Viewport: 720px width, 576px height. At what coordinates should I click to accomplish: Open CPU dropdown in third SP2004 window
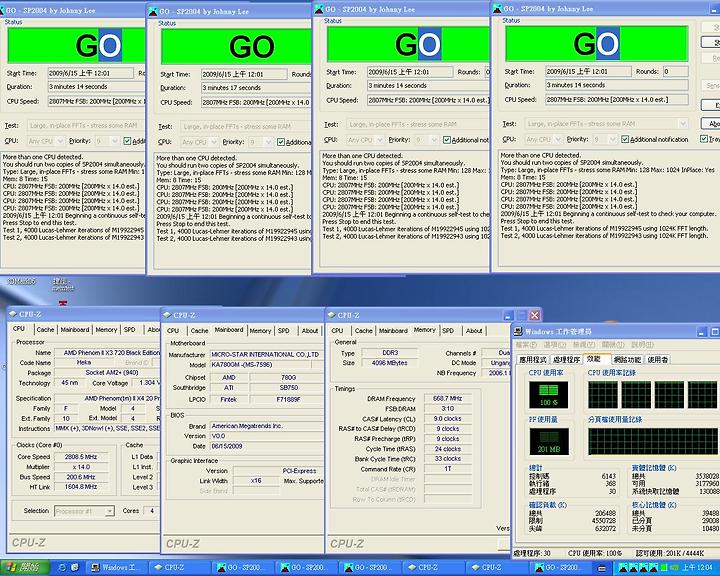click(x=380, y=140)
